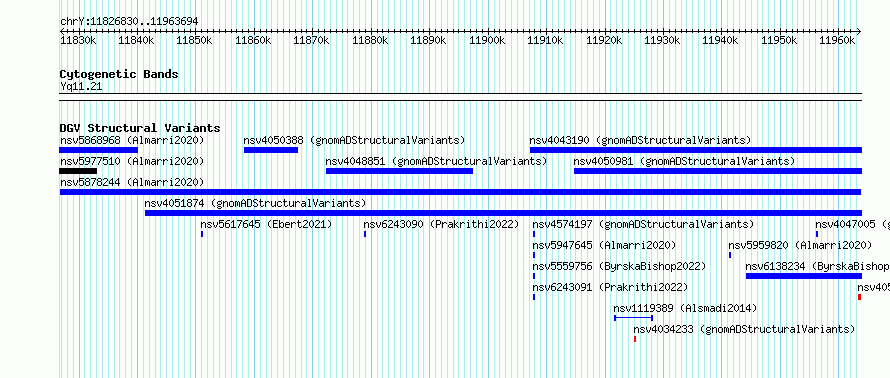Image resolution: width=890 pixels, height=378 pixels.
Task: Open the nsv5878244 (Almarri2020) label
Action: coord(132,182)
